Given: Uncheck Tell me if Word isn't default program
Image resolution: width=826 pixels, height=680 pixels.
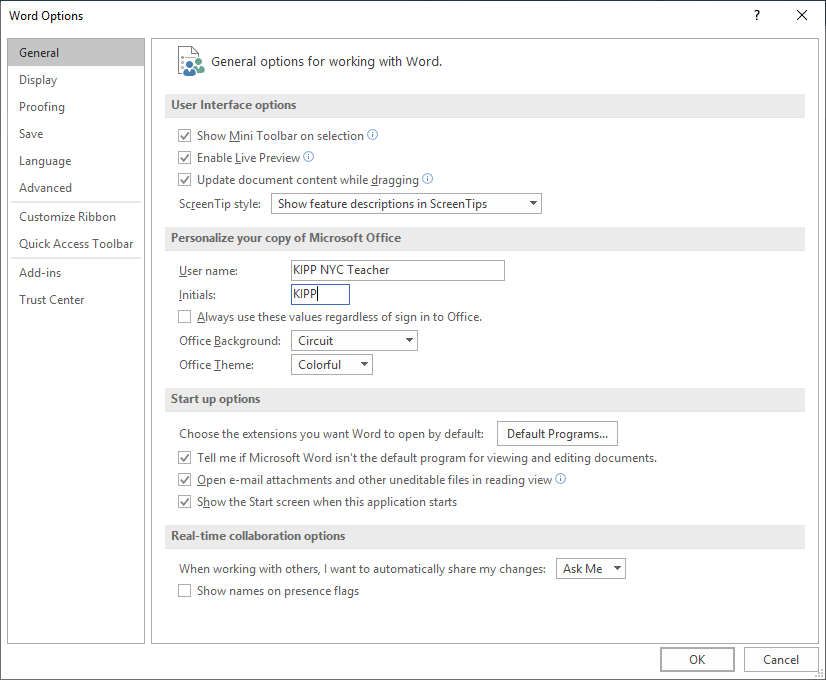Looking at the screenshot, I should point(184,458).
